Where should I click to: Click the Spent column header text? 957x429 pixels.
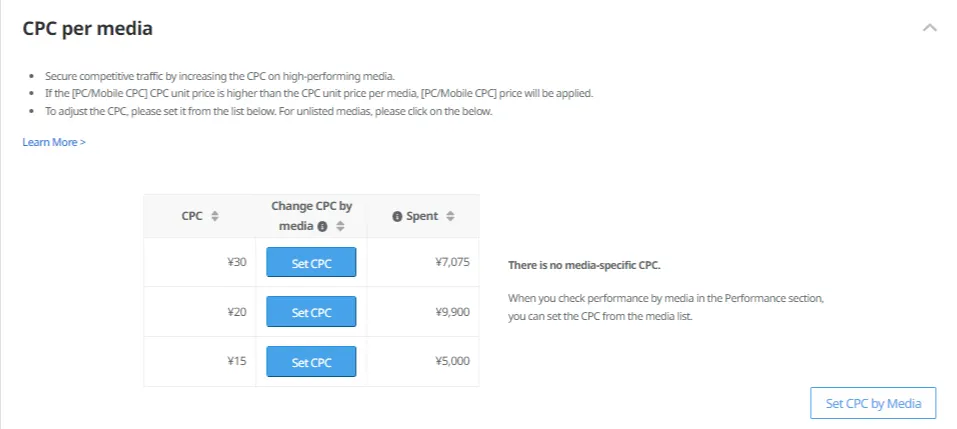pyautogui.click(x=422, y=216)
